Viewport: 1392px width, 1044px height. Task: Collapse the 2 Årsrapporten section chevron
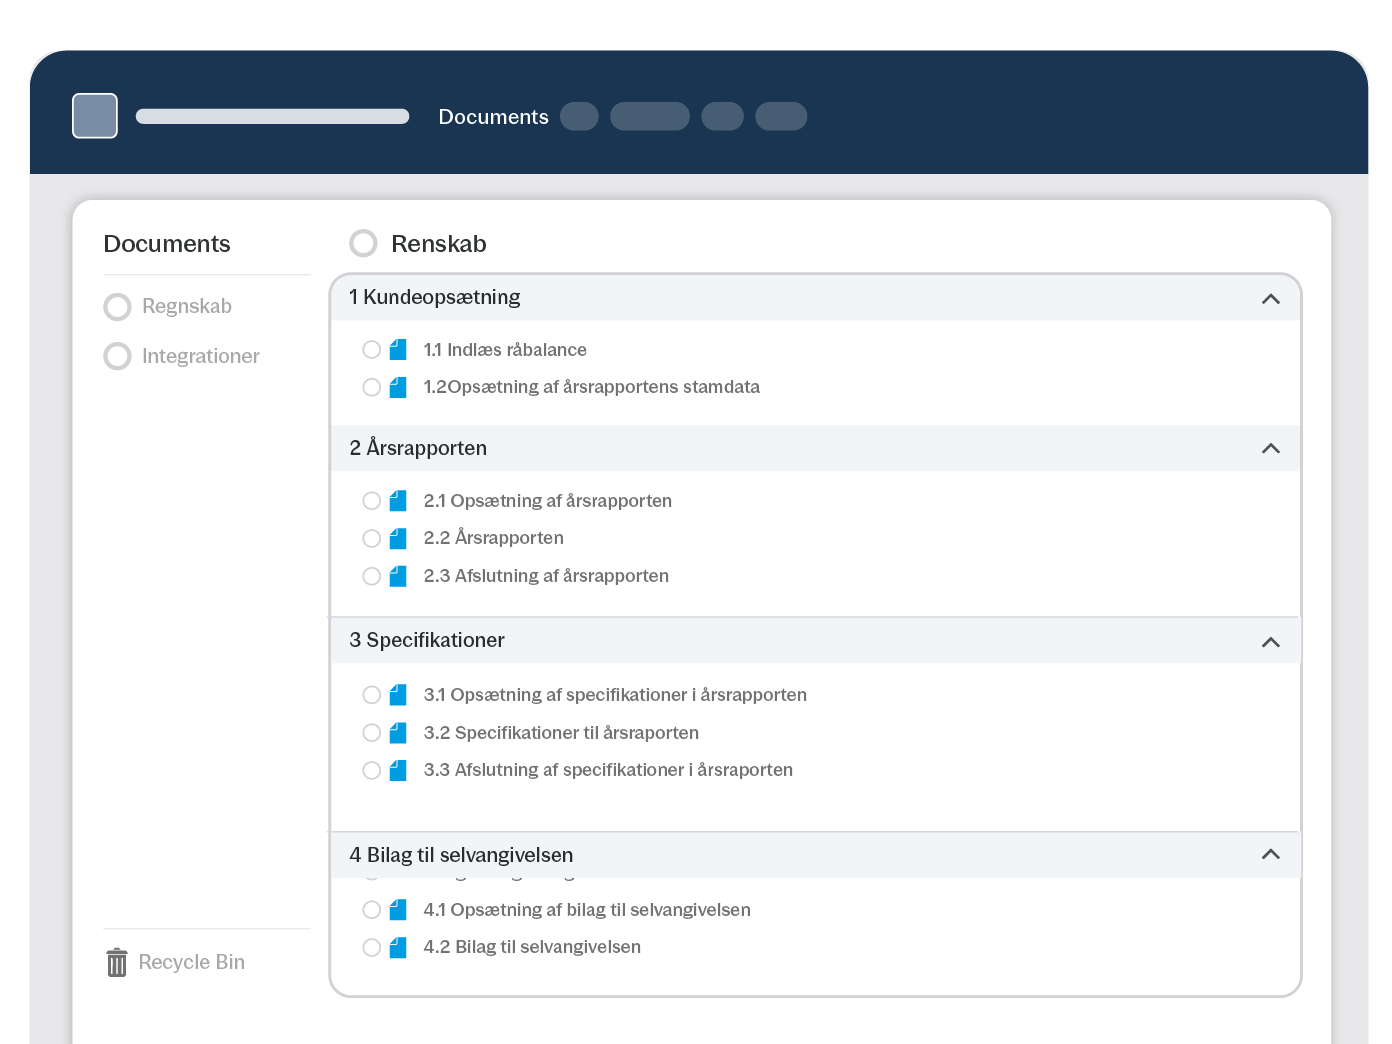(x=1270, y=448)
